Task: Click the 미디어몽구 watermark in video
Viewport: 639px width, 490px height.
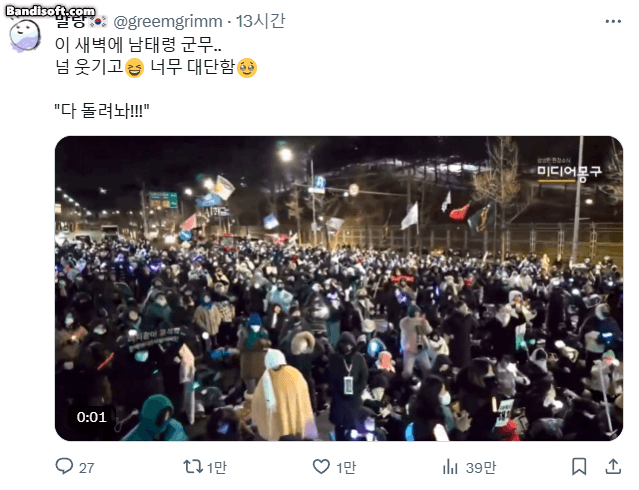Action: (x=569, y=172)
